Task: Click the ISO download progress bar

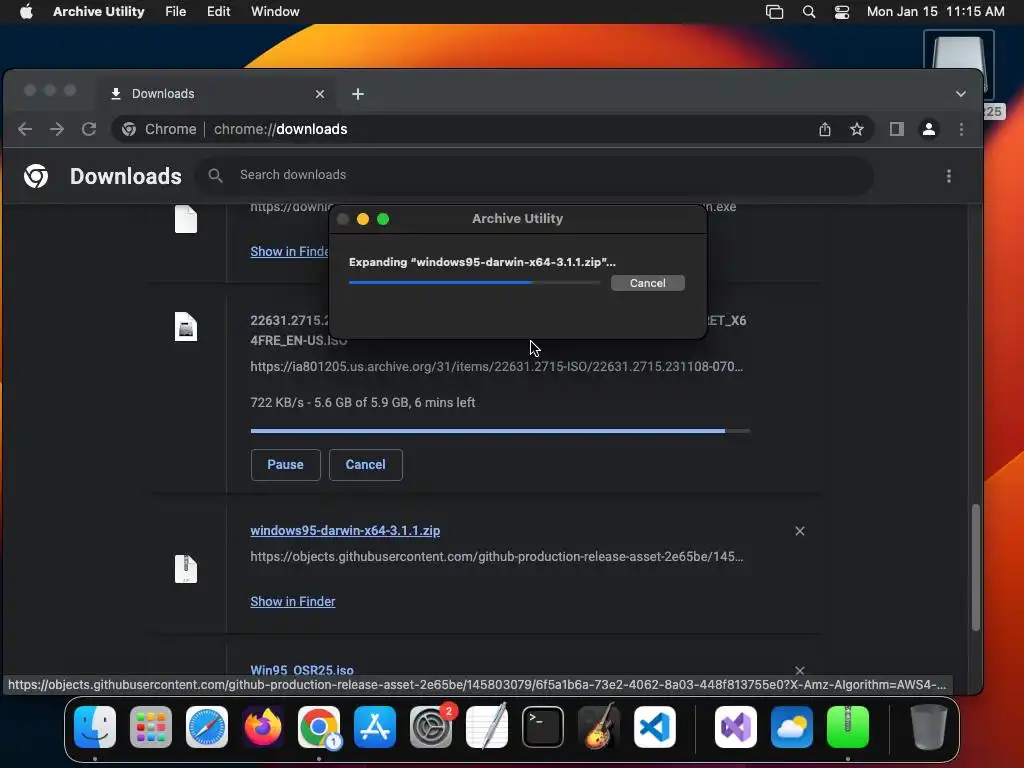Action: [x=500, y=431]
